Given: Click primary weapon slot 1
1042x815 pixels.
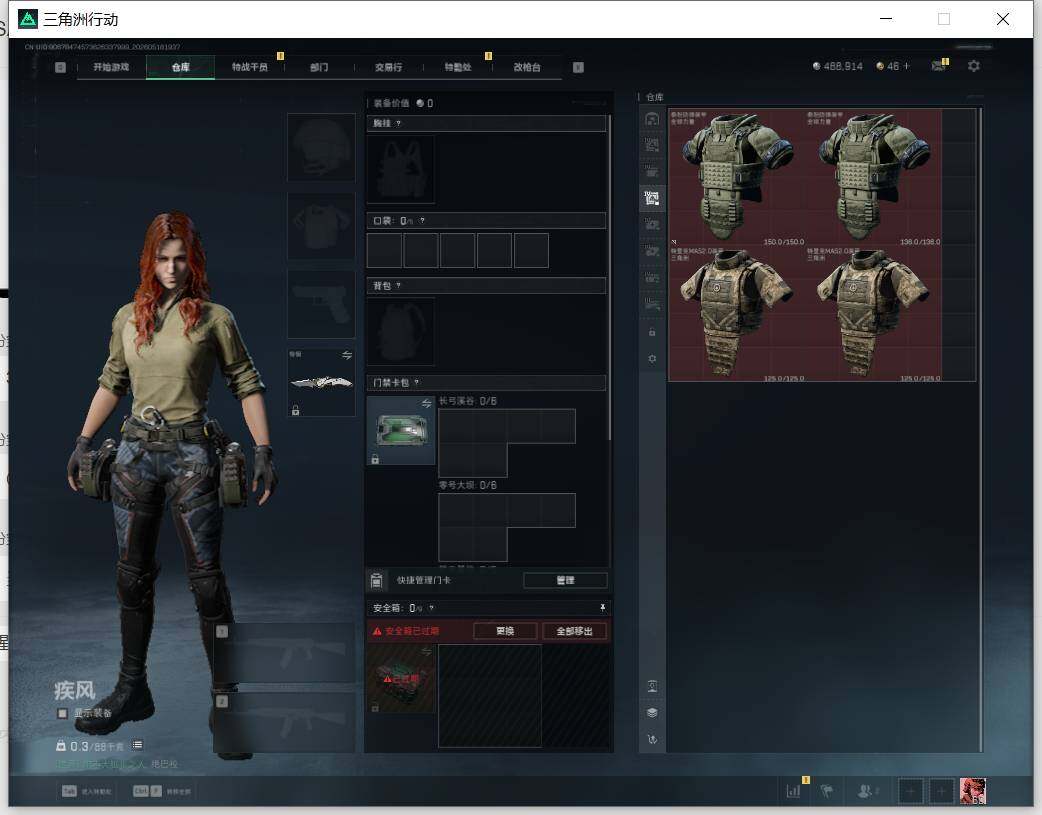Looking at the screenshot, I should click(x=284, y=653).
